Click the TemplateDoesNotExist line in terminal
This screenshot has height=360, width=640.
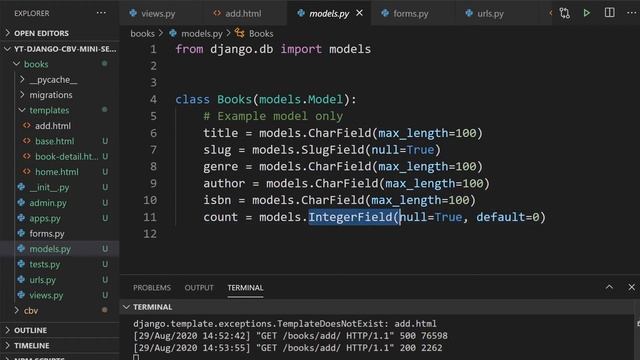[284, 324]
